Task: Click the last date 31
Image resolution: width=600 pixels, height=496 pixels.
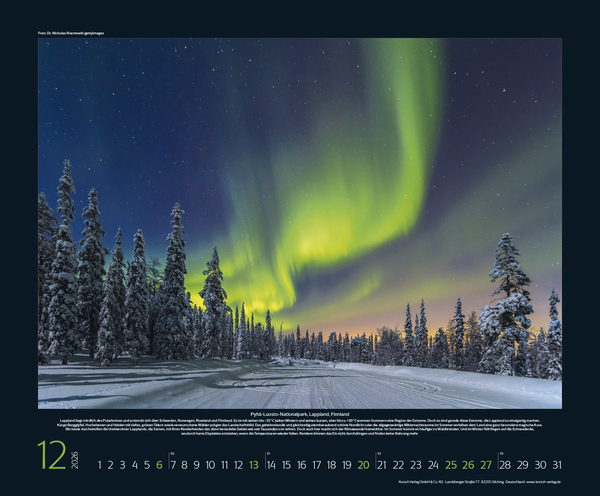Action: 556,465
